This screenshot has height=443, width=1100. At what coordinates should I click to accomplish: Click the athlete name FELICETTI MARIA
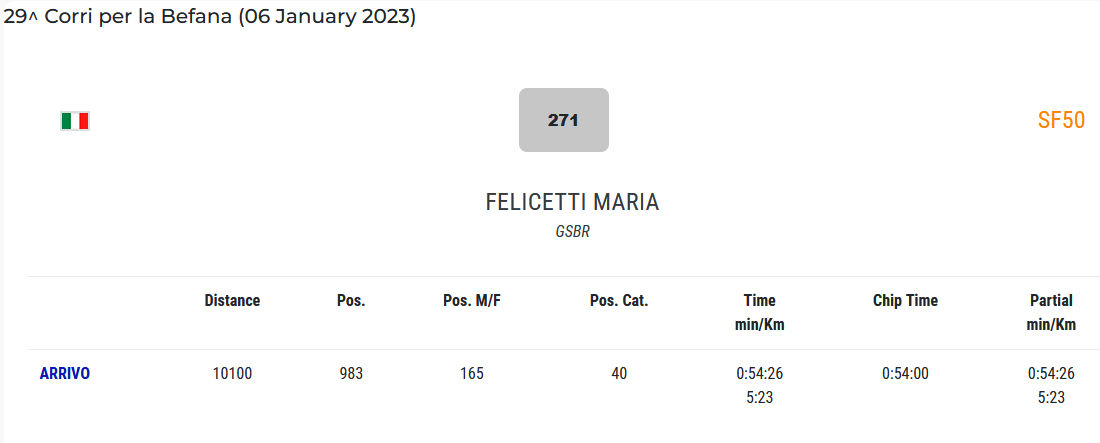pyautogui.click(x=572, y=202)
